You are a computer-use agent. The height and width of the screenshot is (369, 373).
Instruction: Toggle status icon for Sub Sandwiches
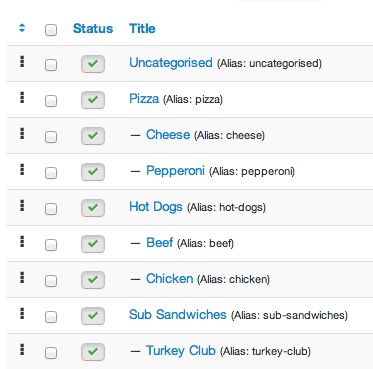pos(93,316)
